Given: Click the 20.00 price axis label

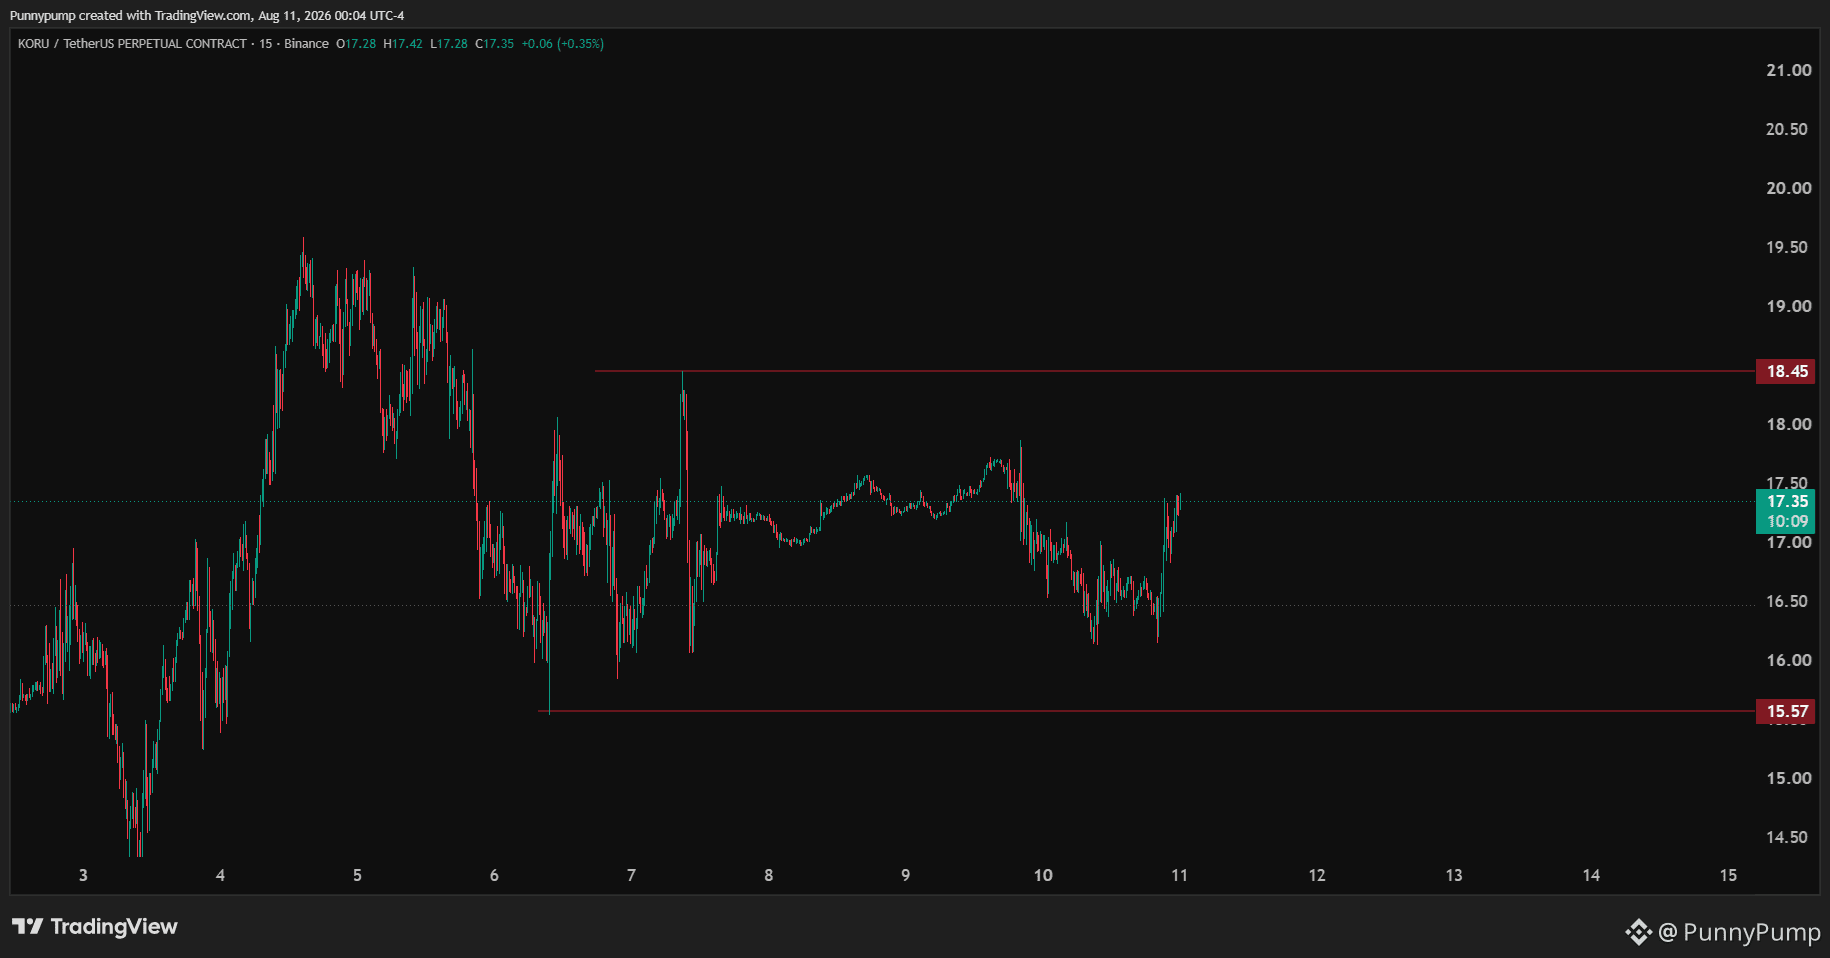Looking at the screenshot, I should click(x=1788, y=188).
